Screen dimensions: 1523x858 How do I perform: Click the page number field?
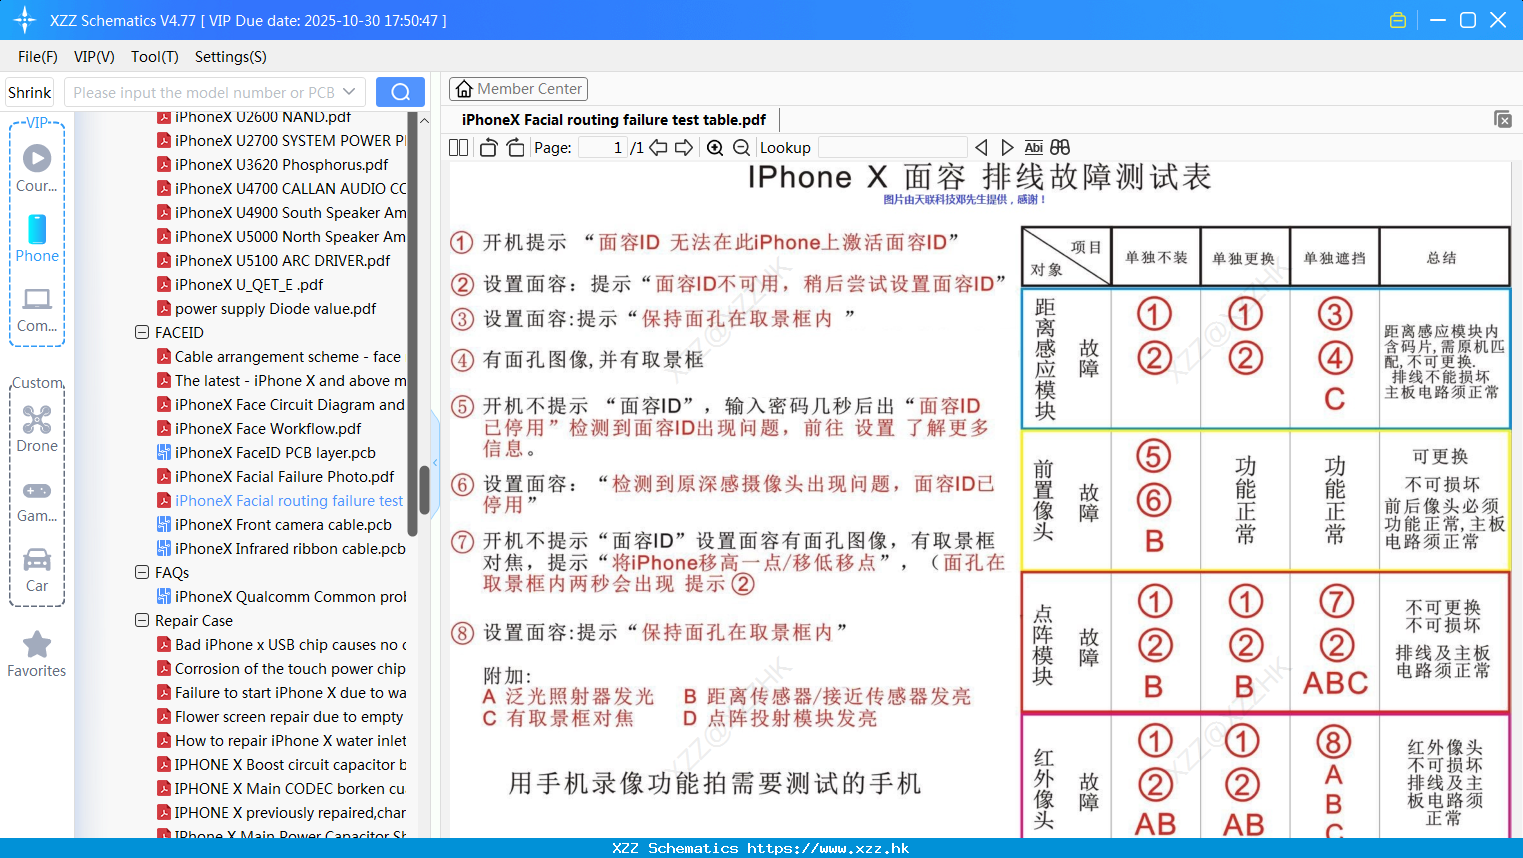[602, 147]
